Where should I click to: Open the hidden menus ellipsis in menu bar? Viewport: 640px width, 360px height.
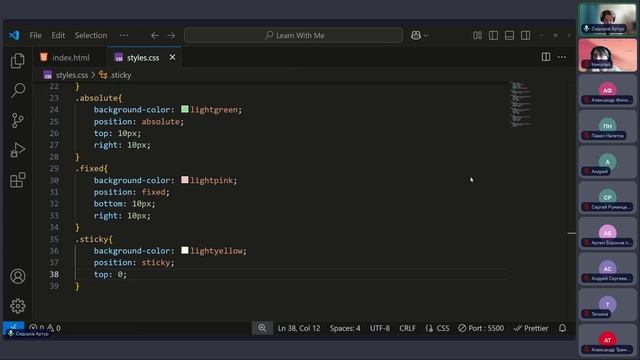(x=124, y=36)
